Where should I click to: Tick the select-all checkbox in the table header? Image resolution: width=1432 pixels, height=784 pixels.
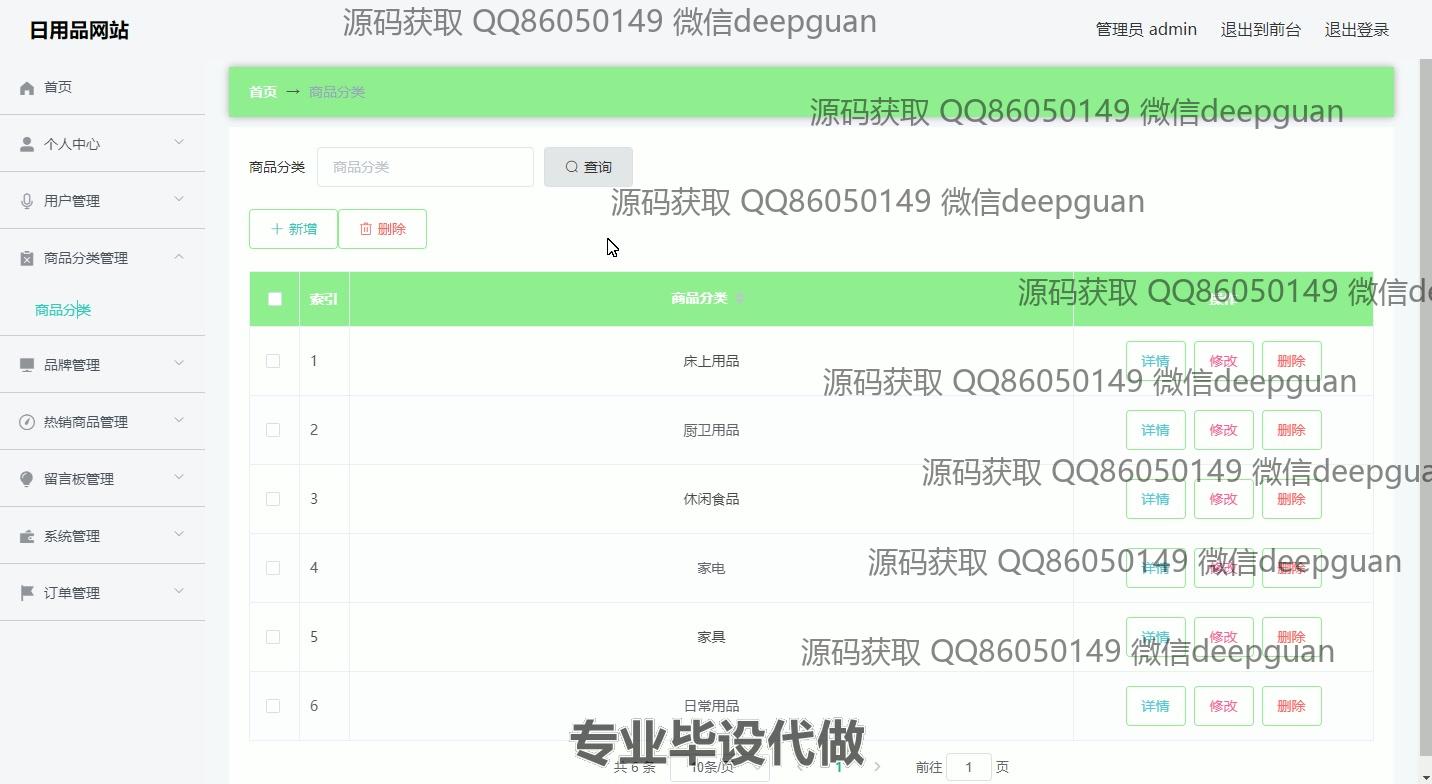(x=275, y=299)
